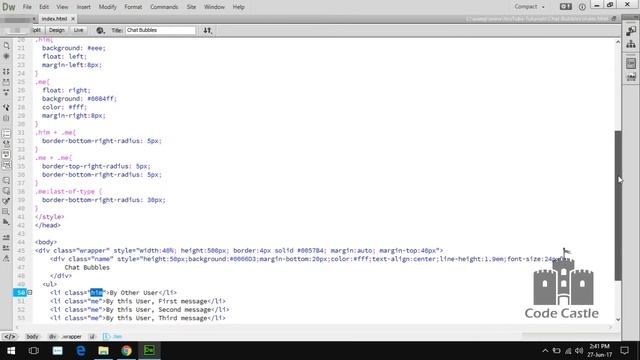Open Microsoft Edge from taskbar

coord(80,351)
